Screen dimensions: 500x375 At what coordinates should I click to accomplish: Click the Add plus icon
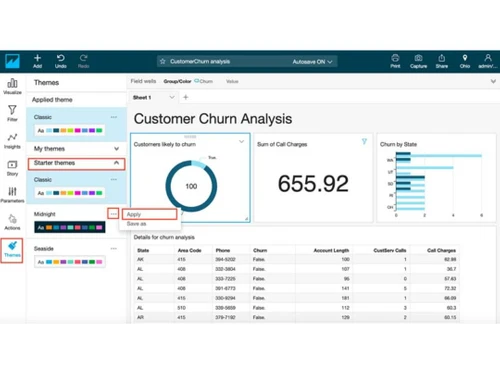37,58
